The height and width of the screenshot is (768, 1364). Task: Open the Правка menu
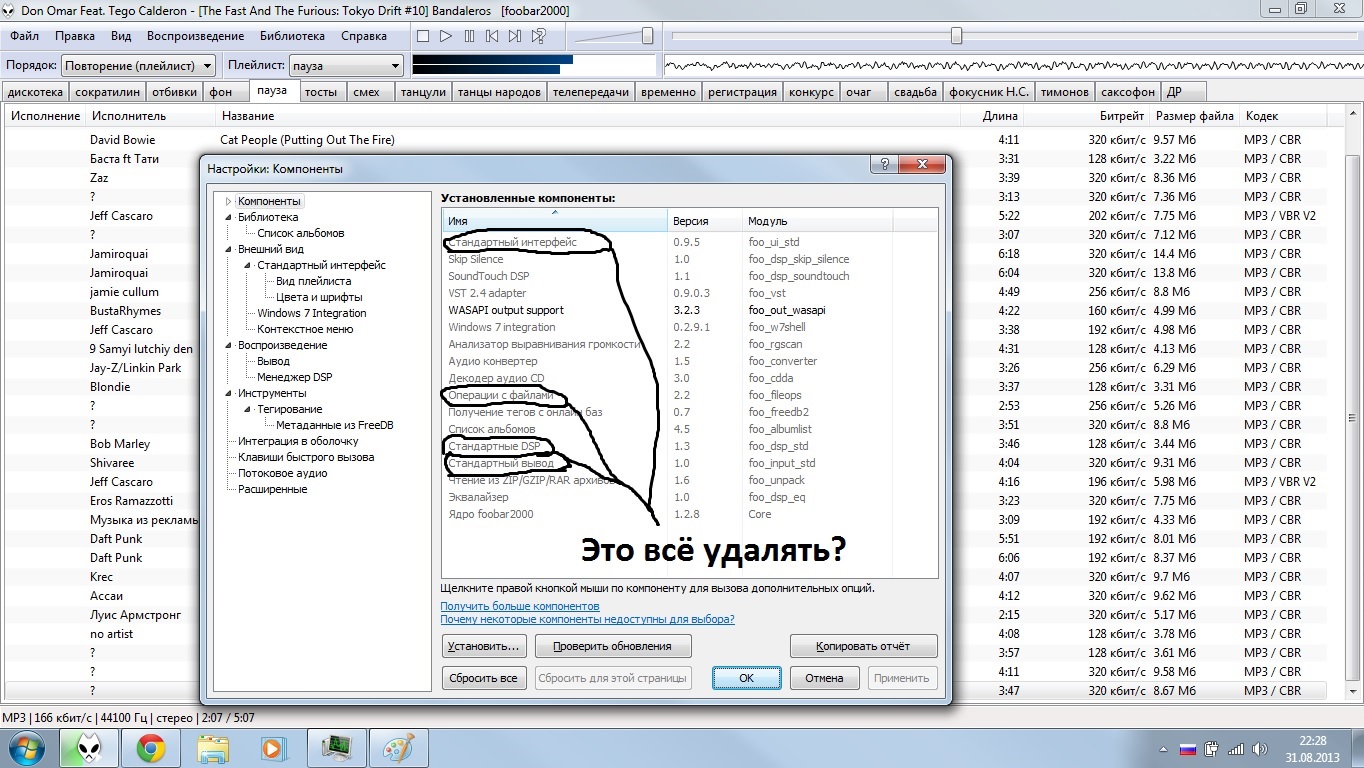click(x=75, y=36)
